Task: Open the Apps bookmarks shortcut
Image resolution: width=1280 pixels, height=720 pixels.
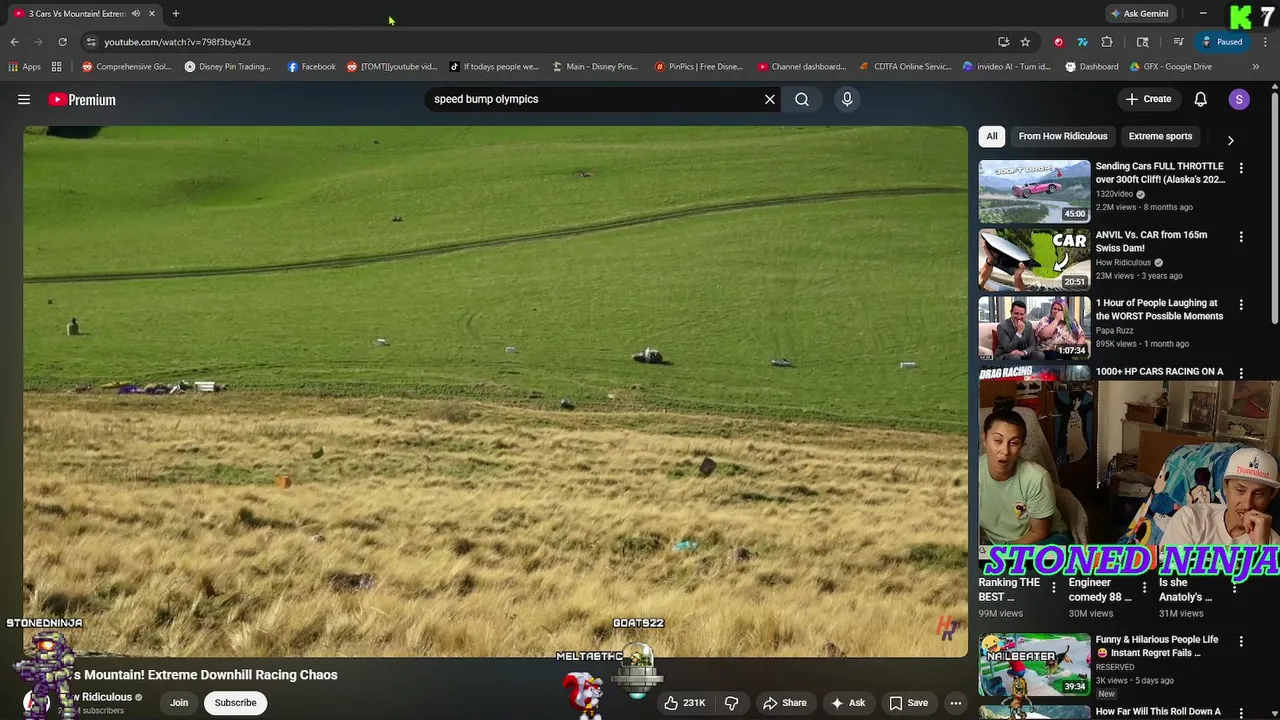Action: tap(25, 67)
